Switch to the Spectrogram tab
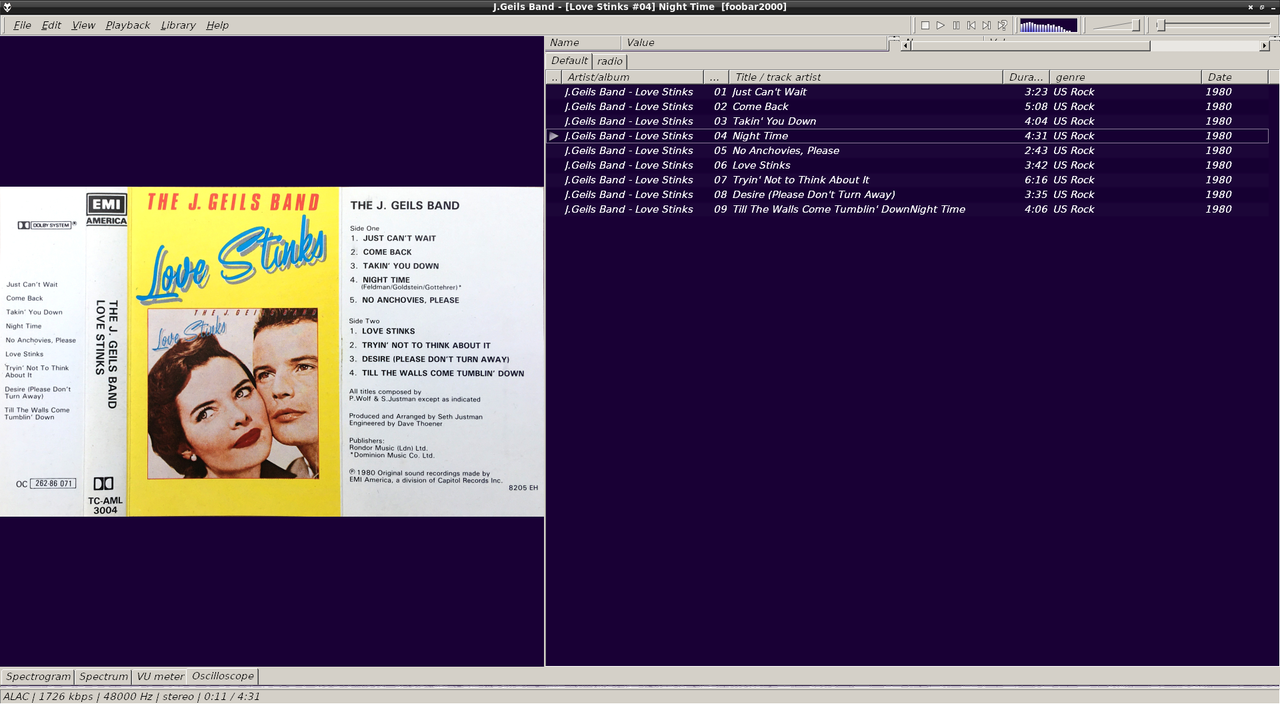1280x704 pixels. 38,676
